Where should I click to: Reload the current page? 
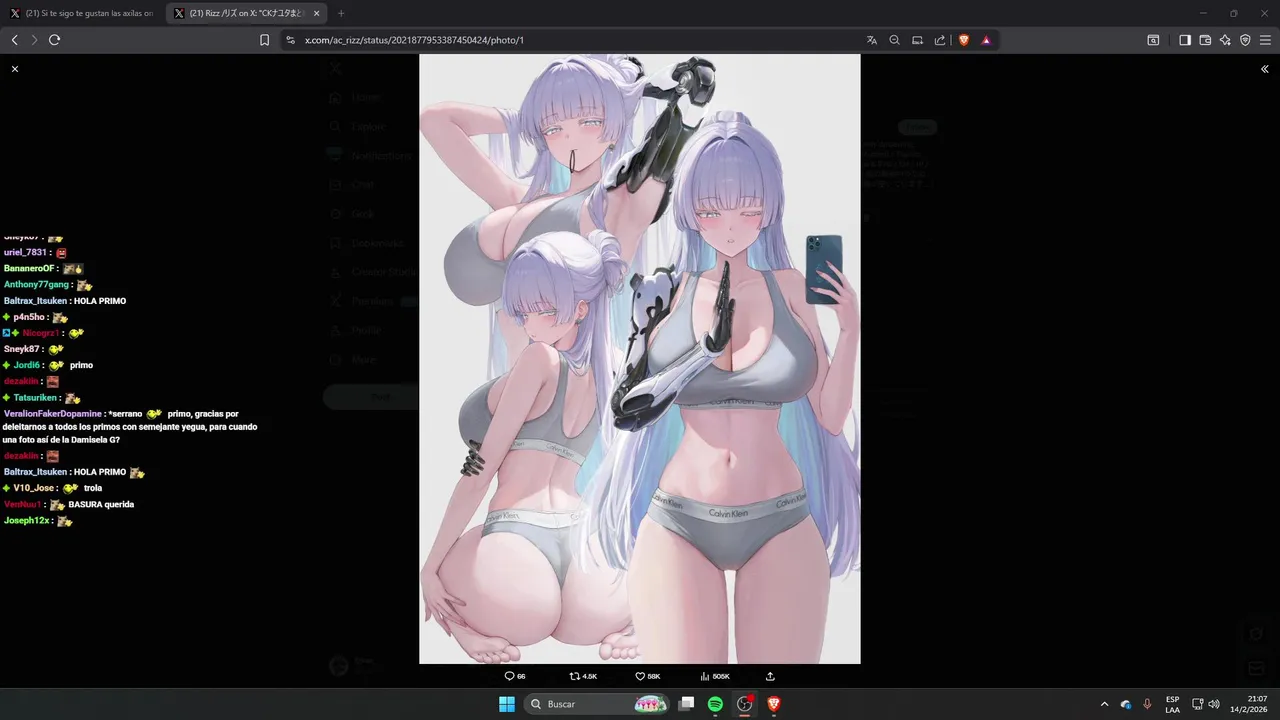tap(54, 40)
